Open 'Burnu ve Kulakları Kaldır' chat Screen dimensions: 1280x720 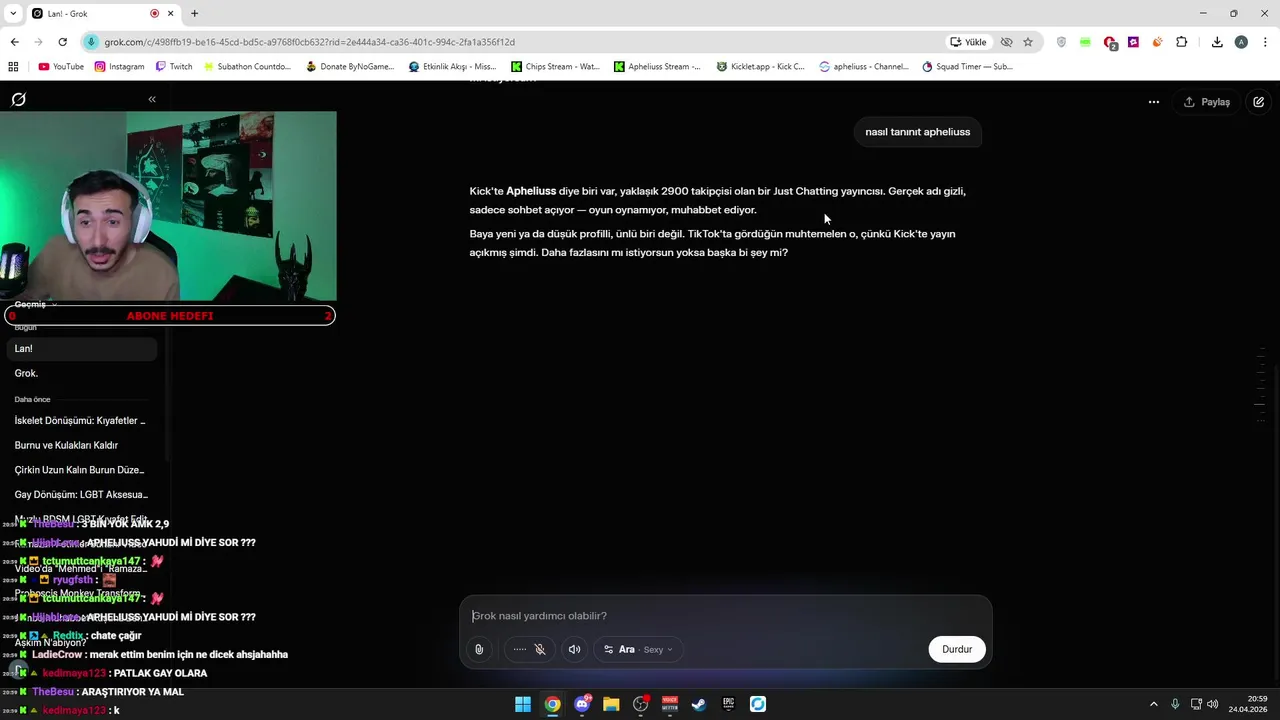pos(82,445)
